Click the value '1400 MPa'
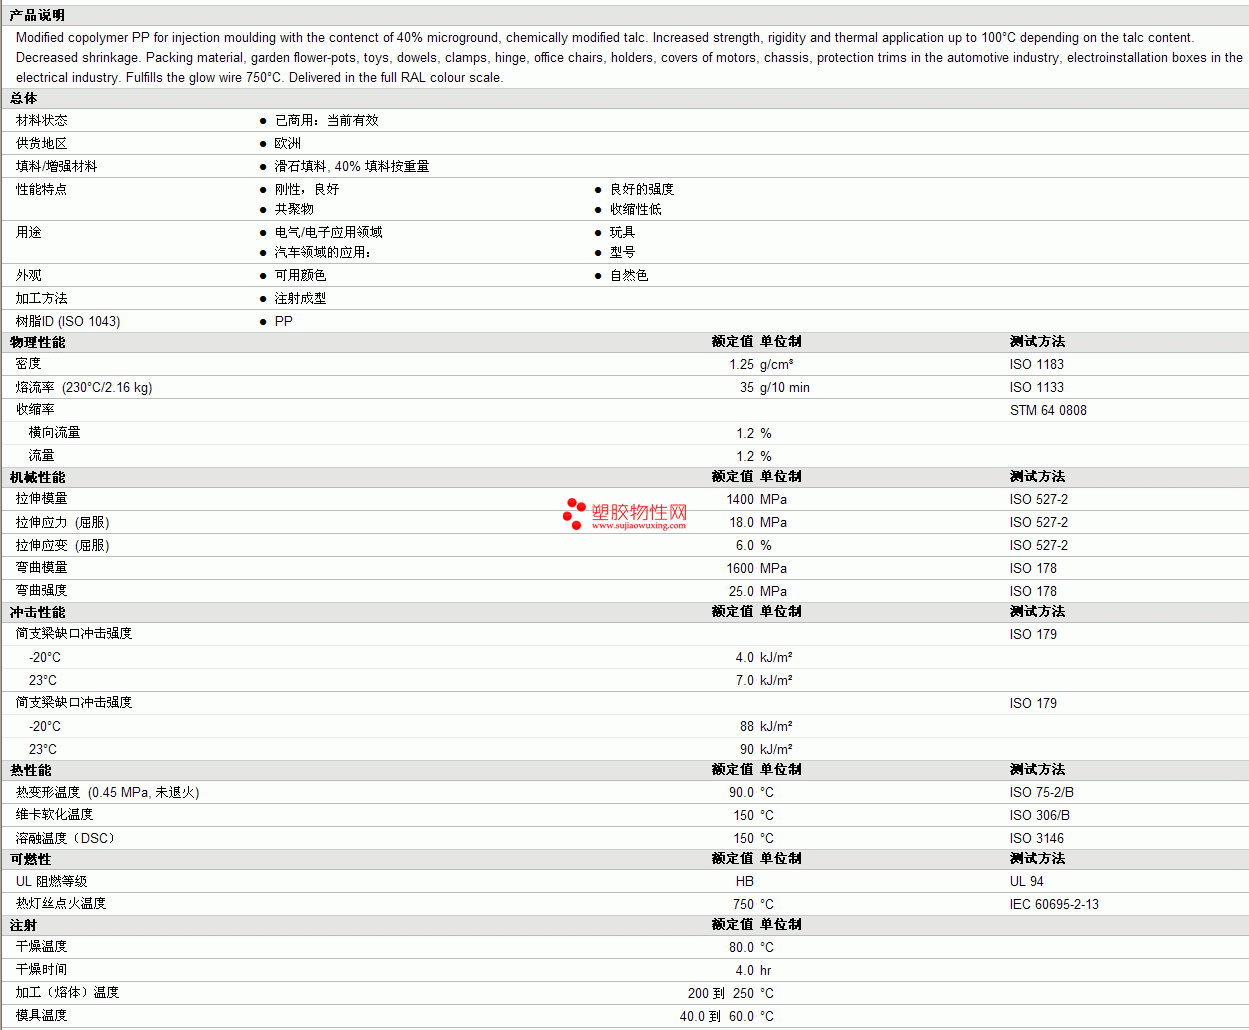1249x1030 pixels. (x=756, y=500)
